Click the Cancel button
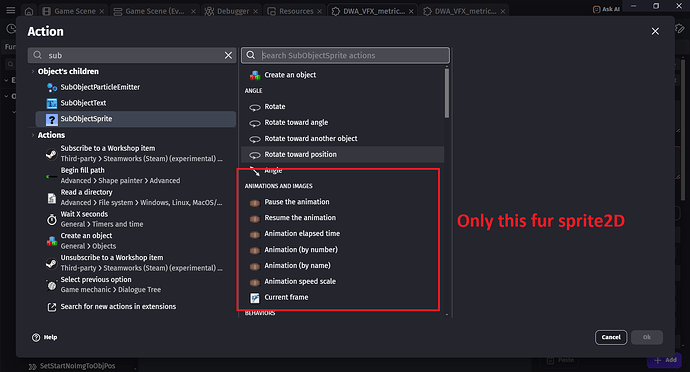Image resolution: width=690 pixels, height=372 pixels. pyautogui.click(x=611, y=337)
